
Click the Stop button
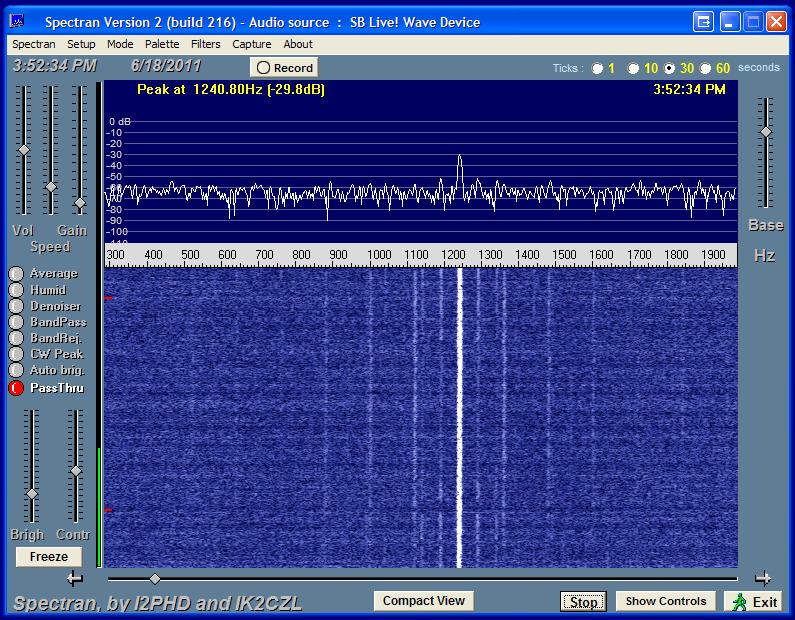tap(583, 602)
